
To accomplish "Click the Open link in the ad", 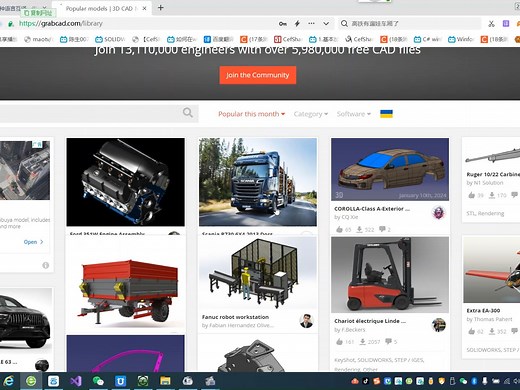I will [33, 242].
